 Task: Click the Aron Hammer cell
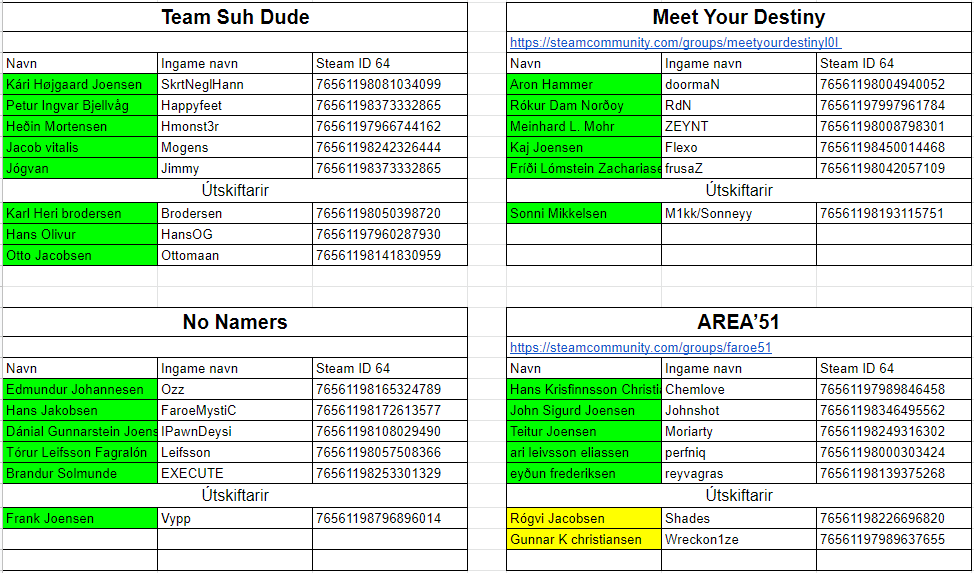click(x=584, y=85)
